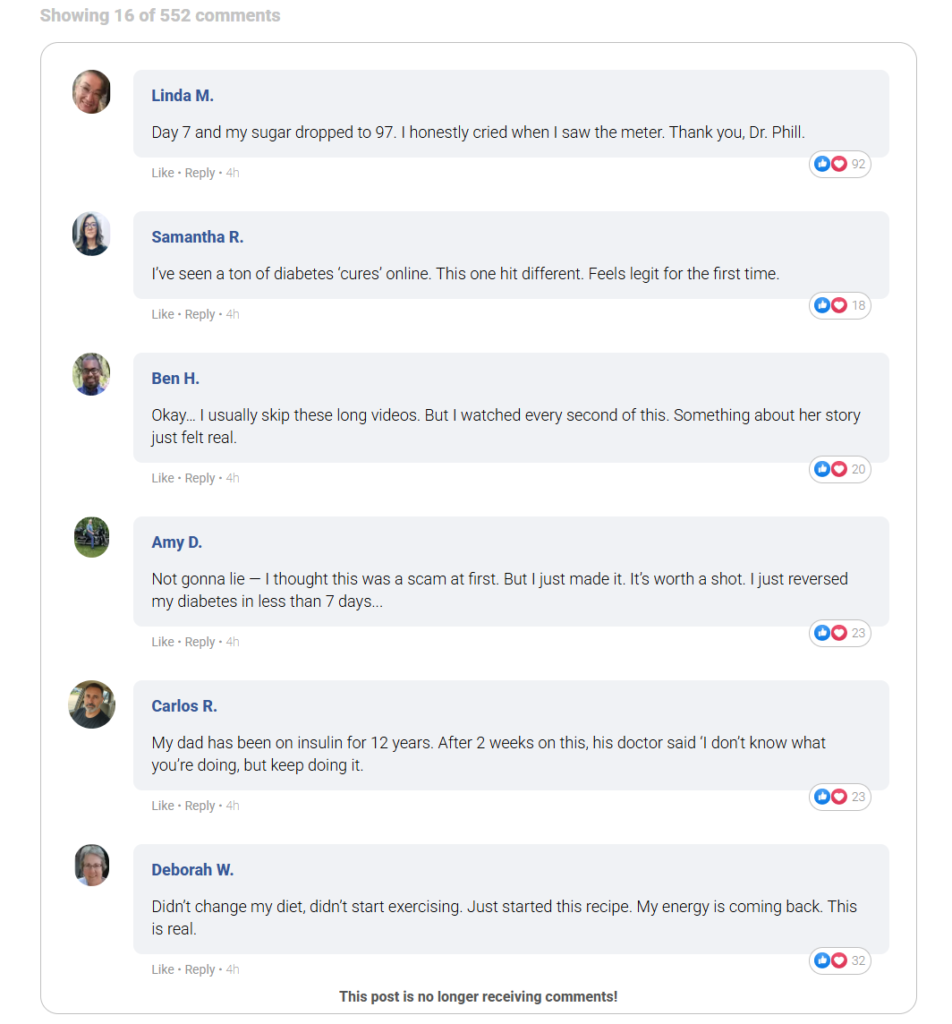The width and height of the screenshot is (952, 1024).
Task: Reply to Samantha R.'s comment
Action: pyautogui.click(x=200, y=314)
